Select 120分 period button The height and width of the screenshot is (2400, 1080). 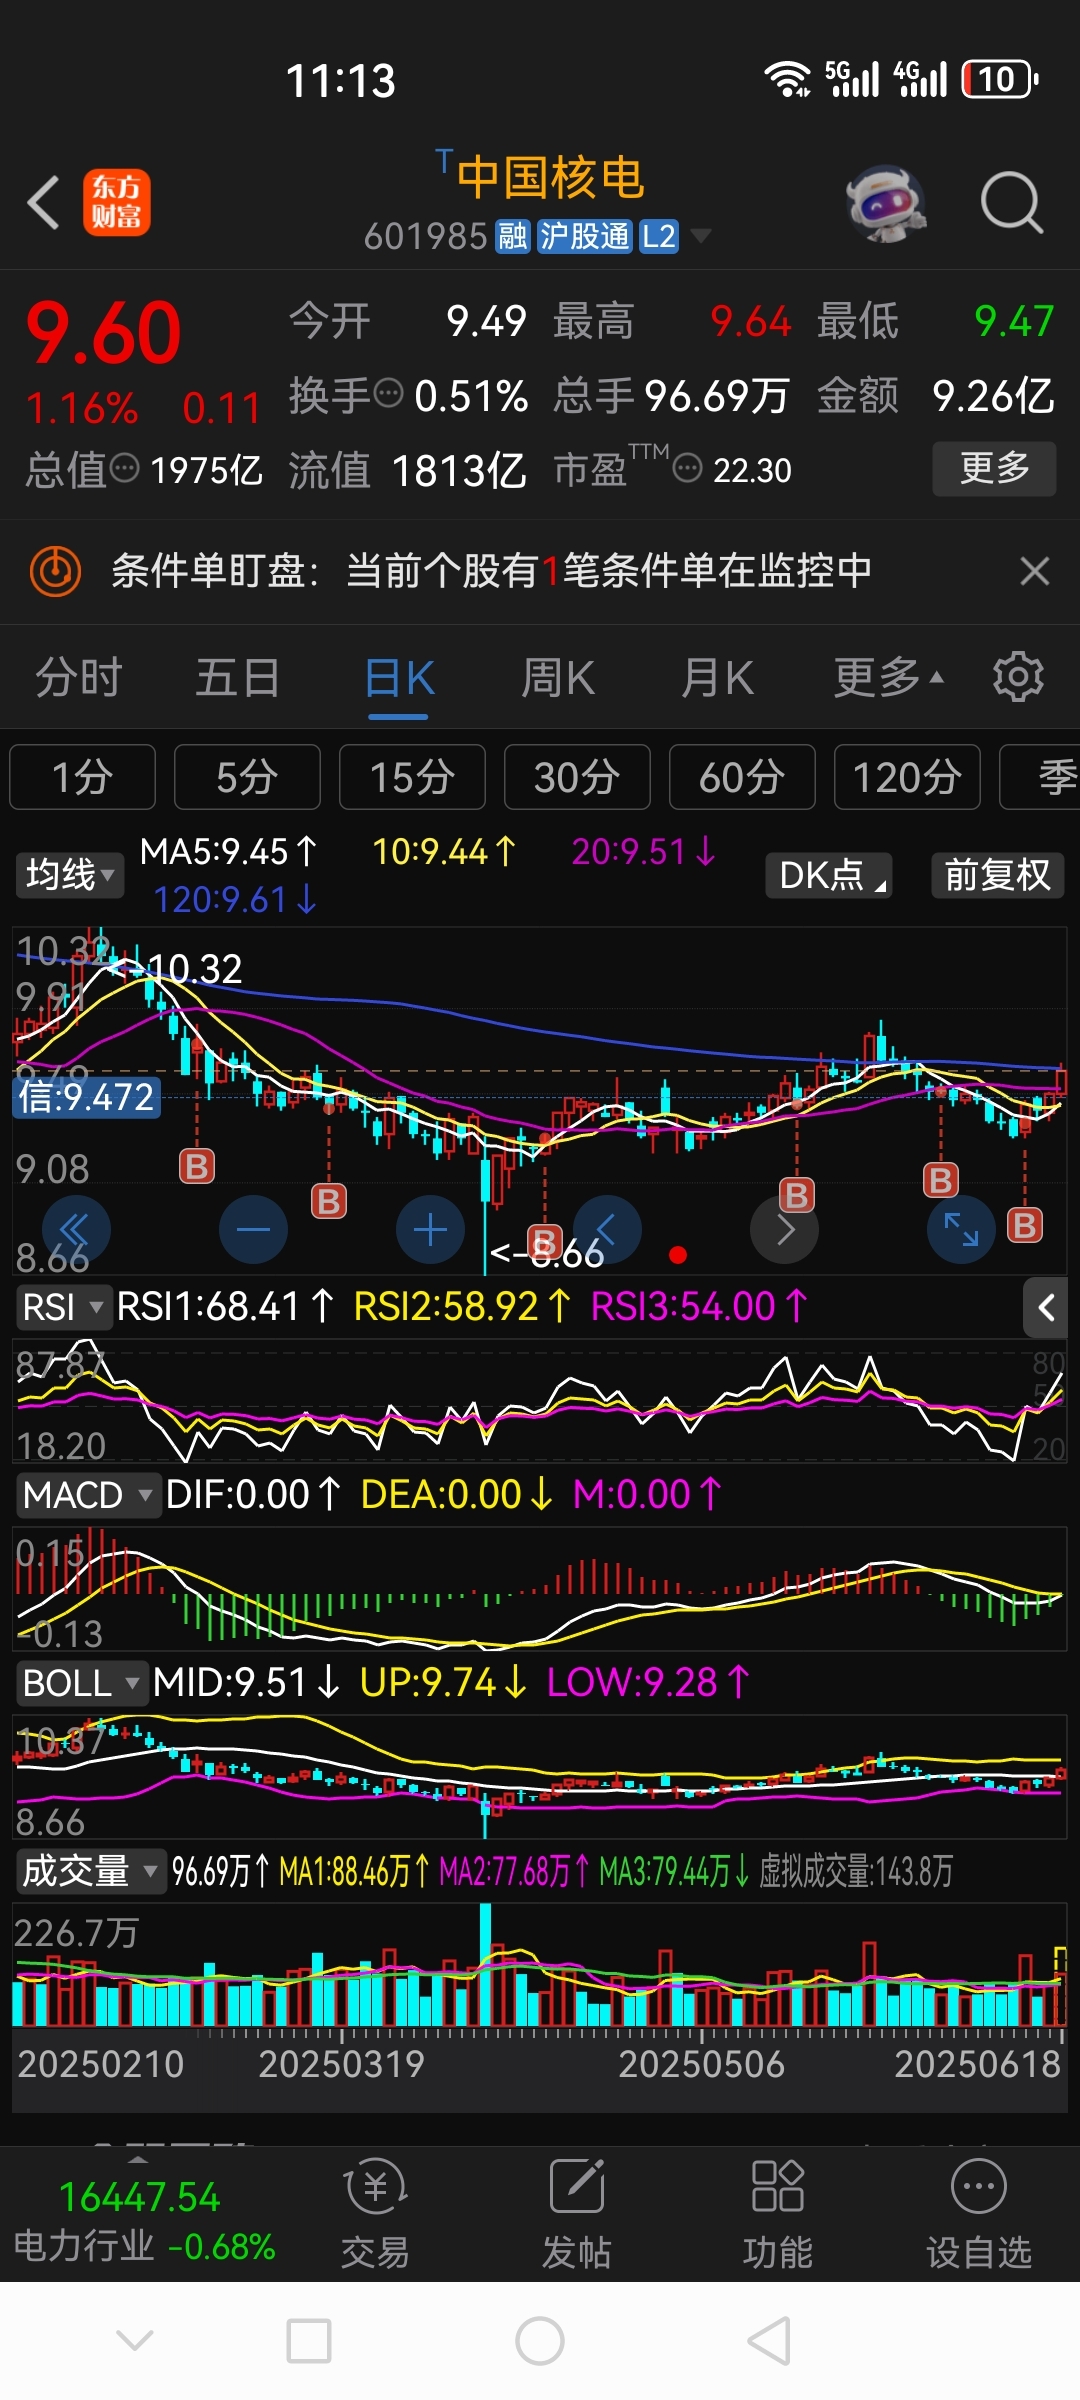click(907, 777)
